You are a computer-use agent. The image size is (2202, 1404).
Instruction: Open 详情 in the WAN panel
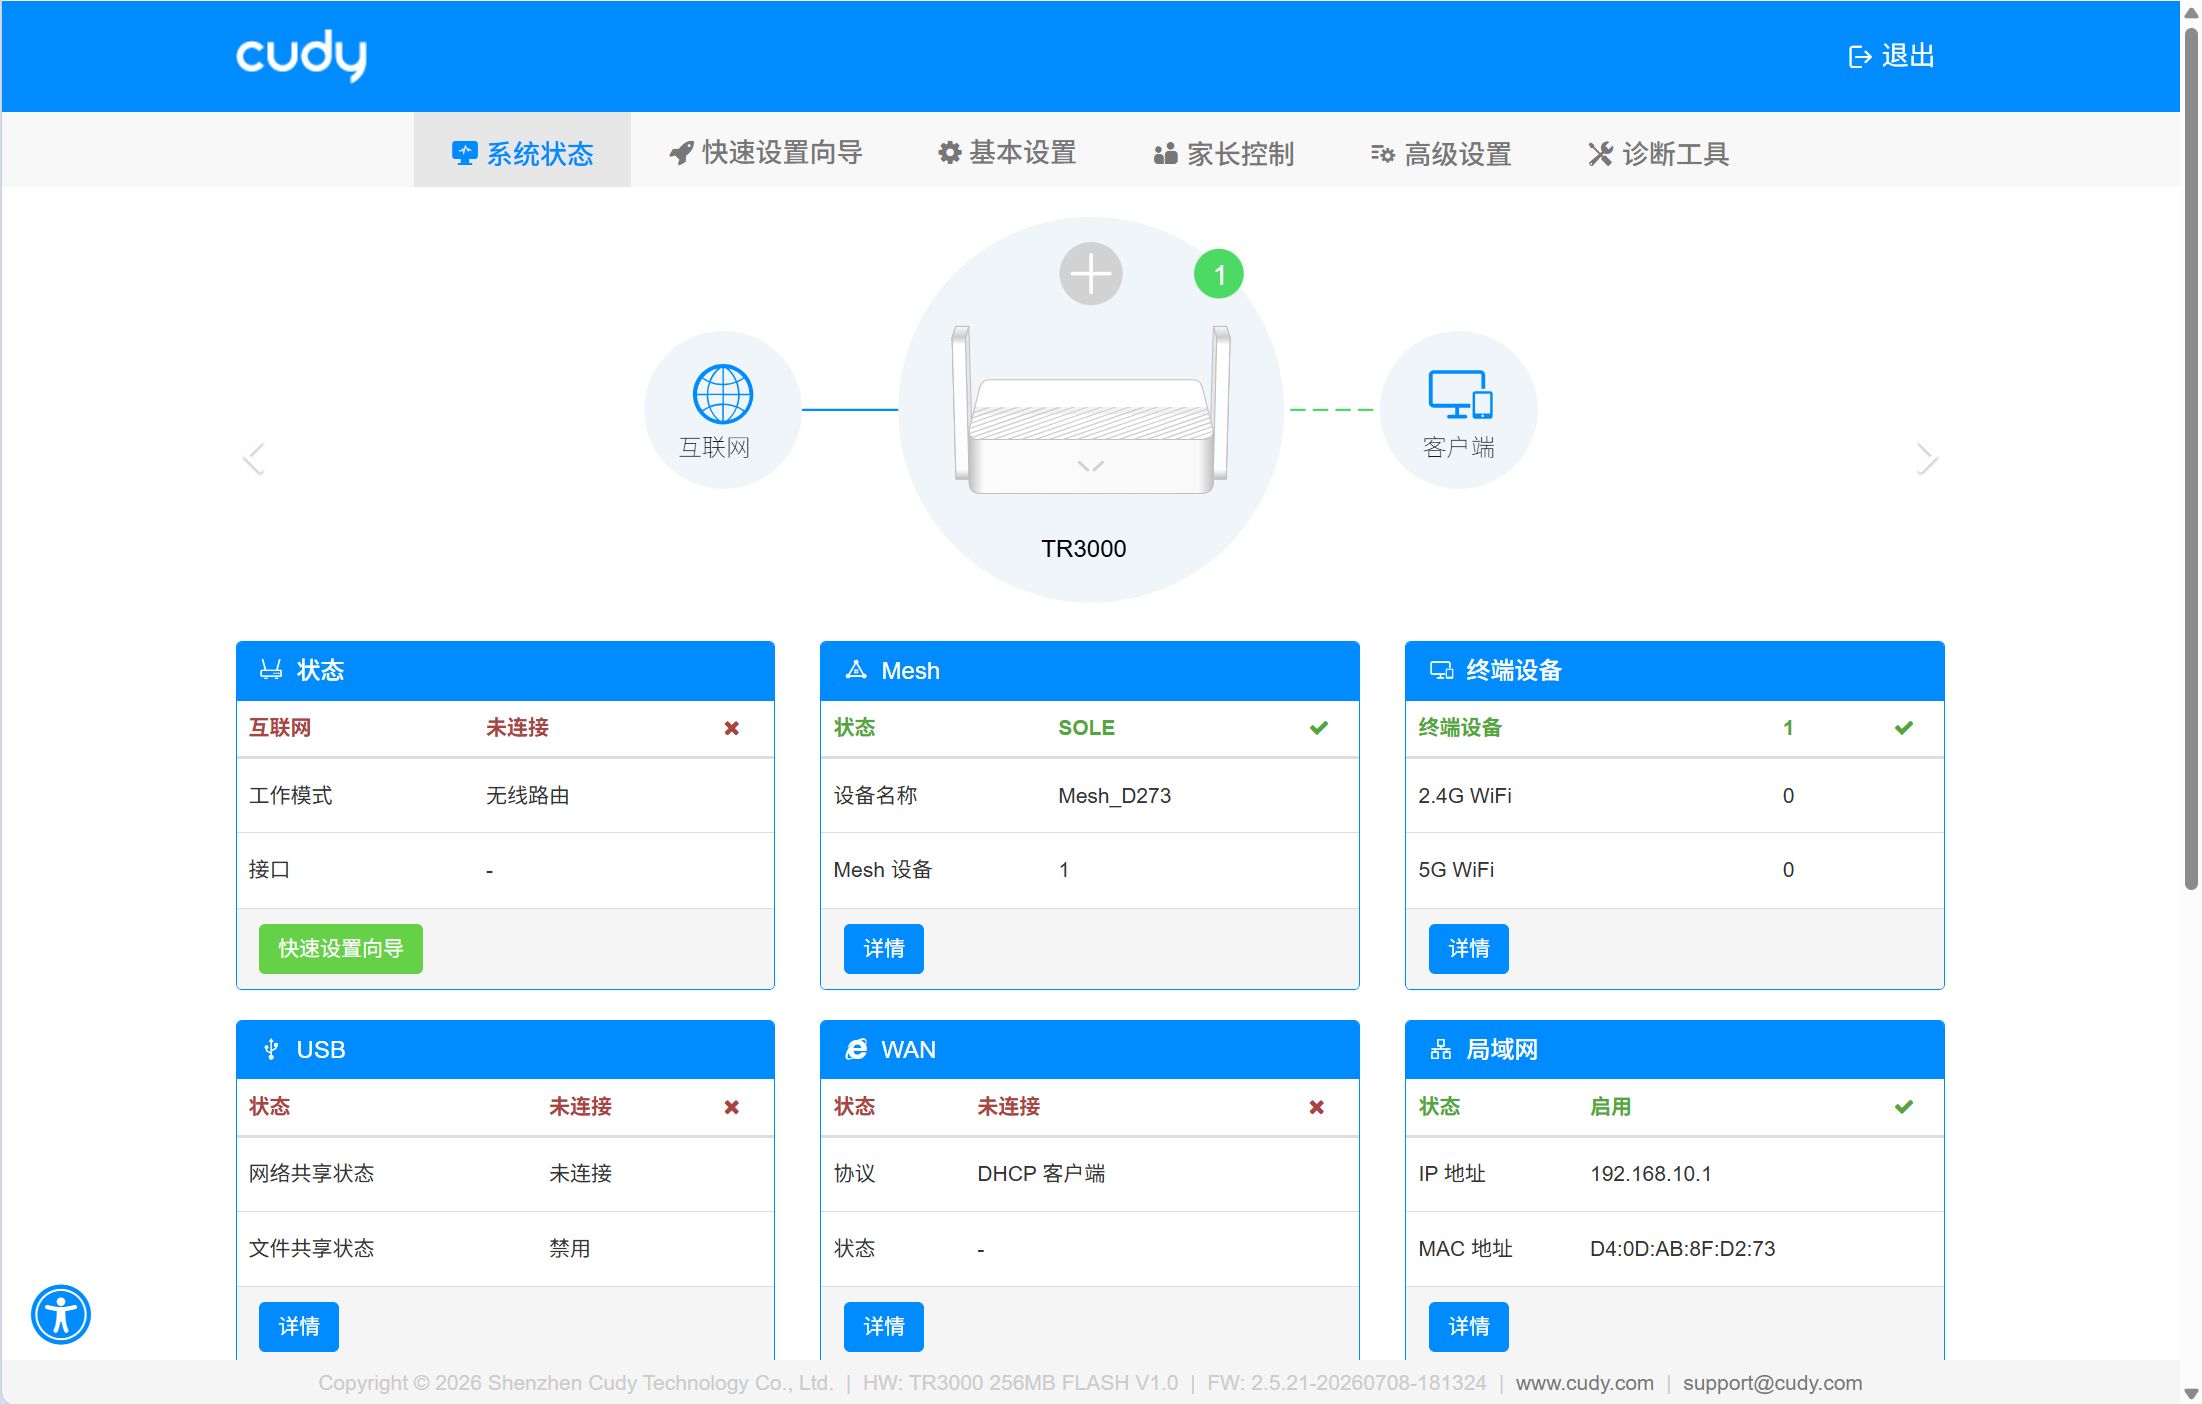click(x=884, y=1326)
